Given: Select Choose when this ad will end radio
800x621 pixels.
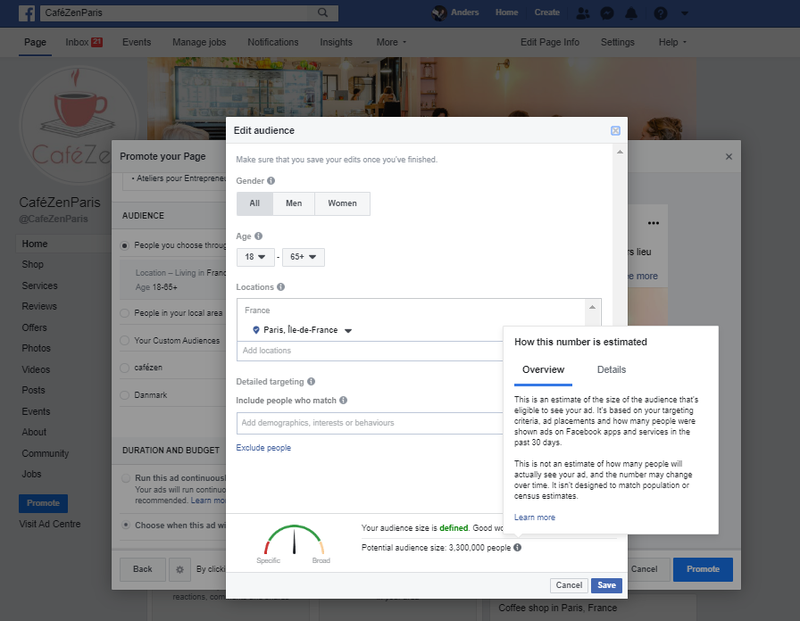Looking at the screenshot, I should (126, 525).
